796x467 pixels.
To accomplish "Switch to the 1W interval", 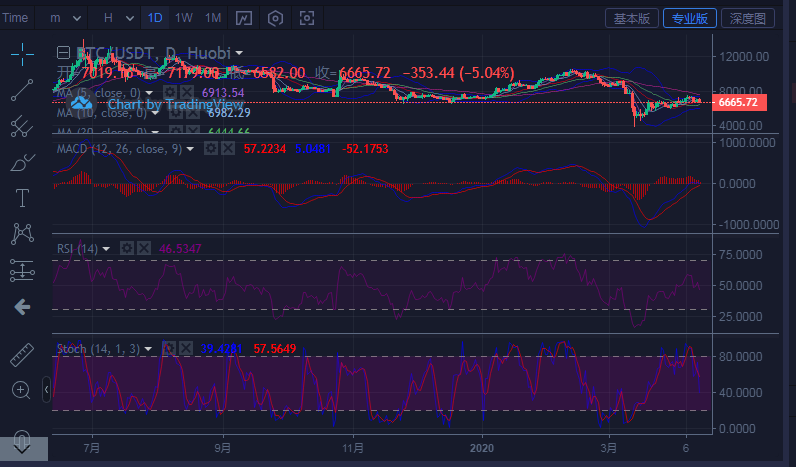I will (184, 18).
